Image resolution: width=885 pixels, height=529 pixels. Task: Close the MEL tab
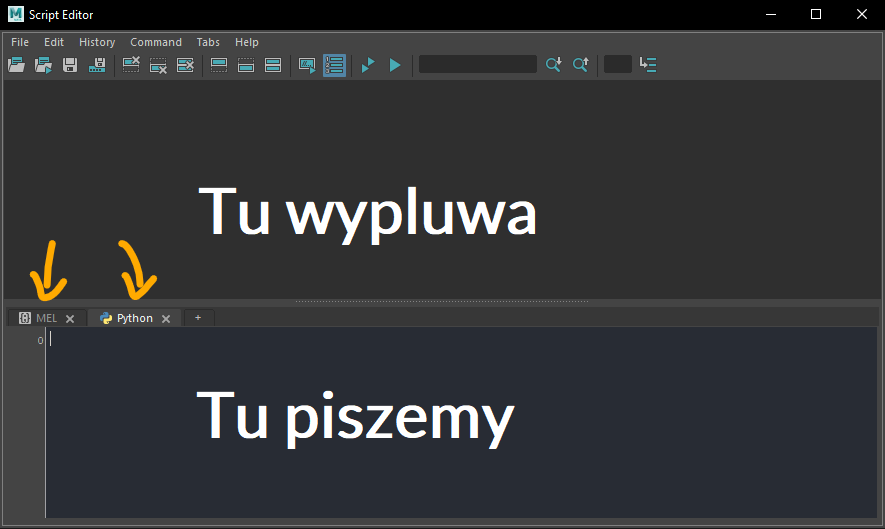(70, 319)
